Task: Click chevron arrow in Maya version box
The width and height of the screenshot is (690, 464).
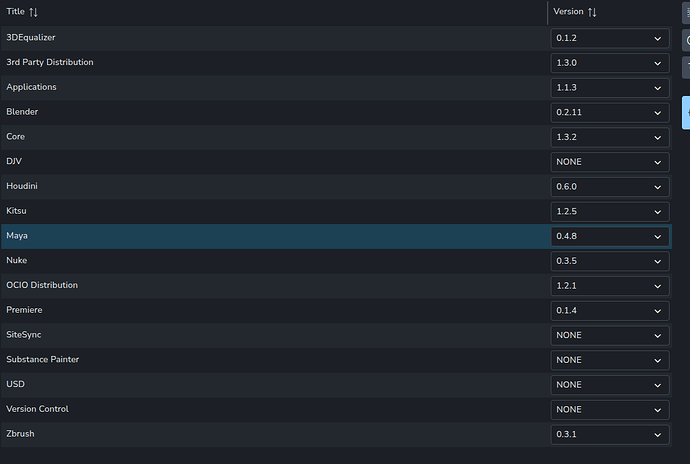Action: (x=657, y=237)
